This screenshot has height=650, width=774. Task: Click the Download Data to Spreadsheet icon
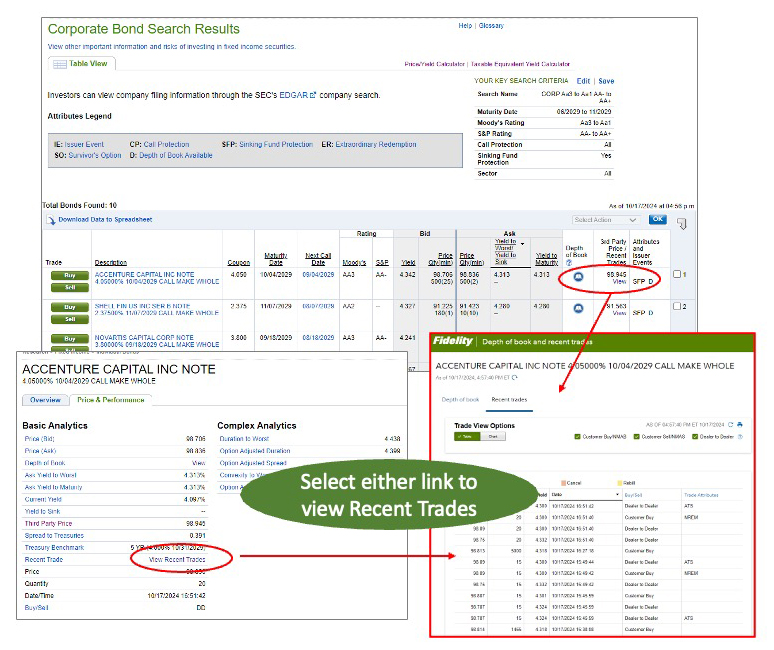(52, 219)
